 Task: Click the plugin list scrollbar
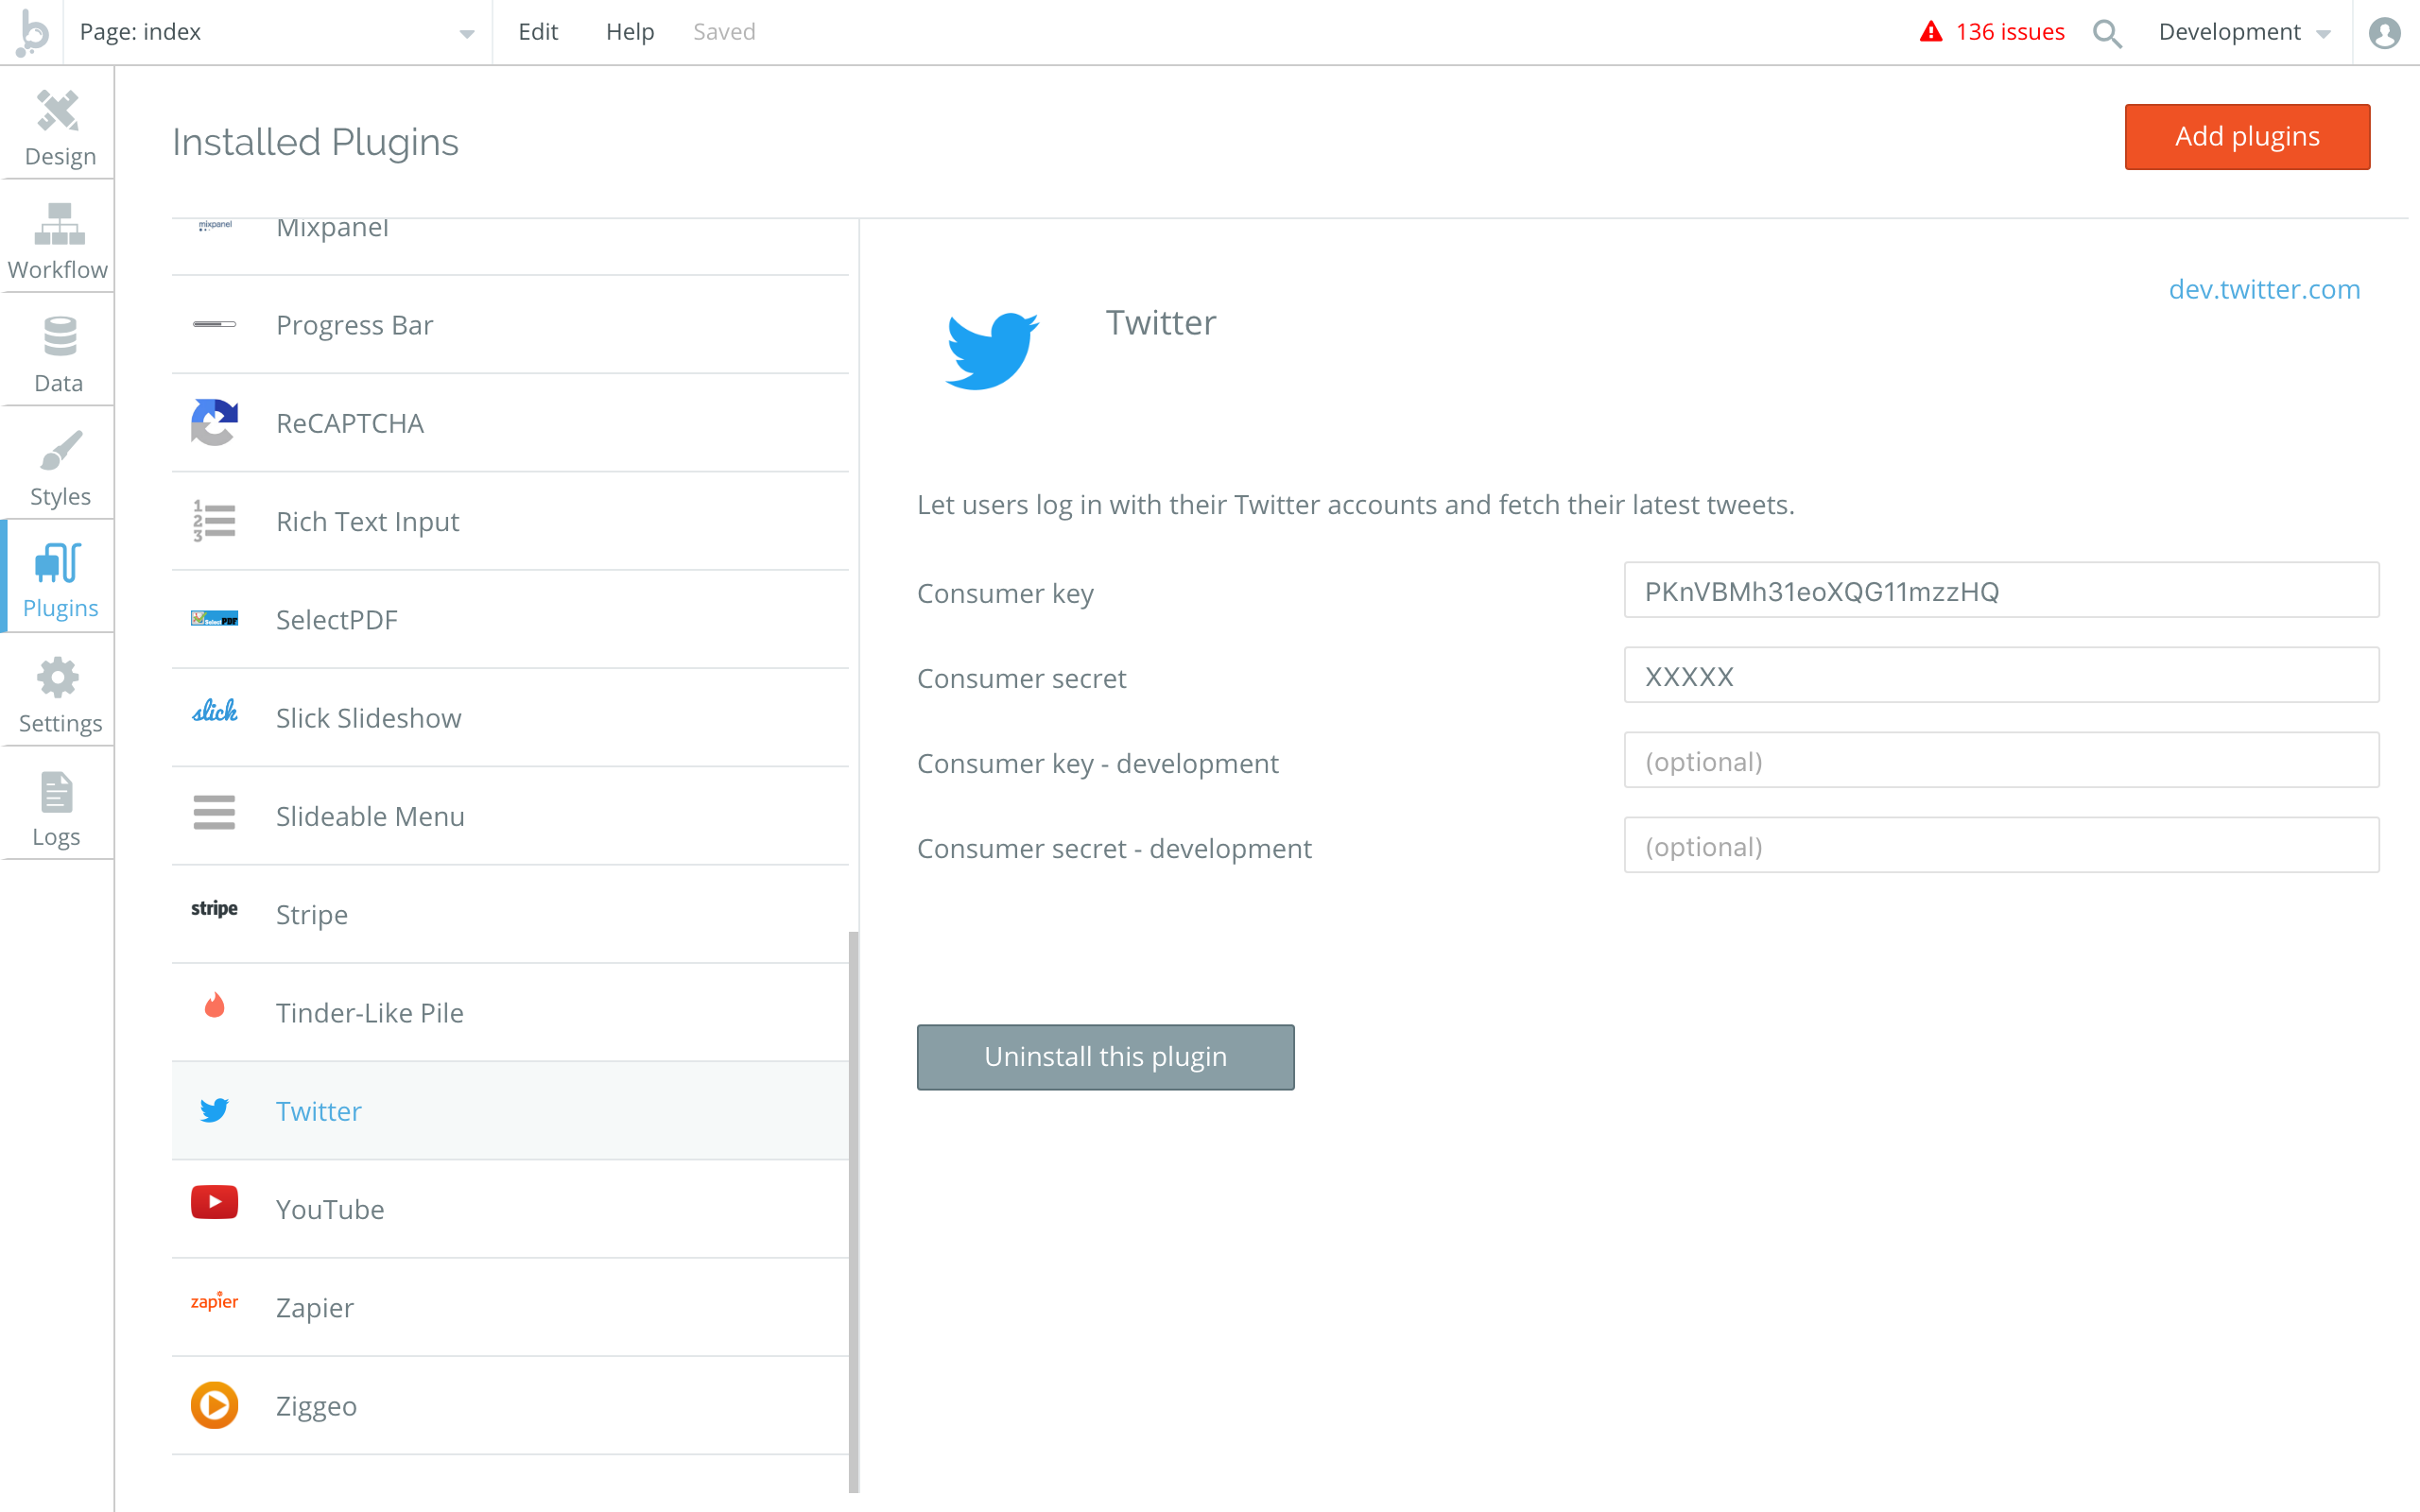[x=853, y=1211]
